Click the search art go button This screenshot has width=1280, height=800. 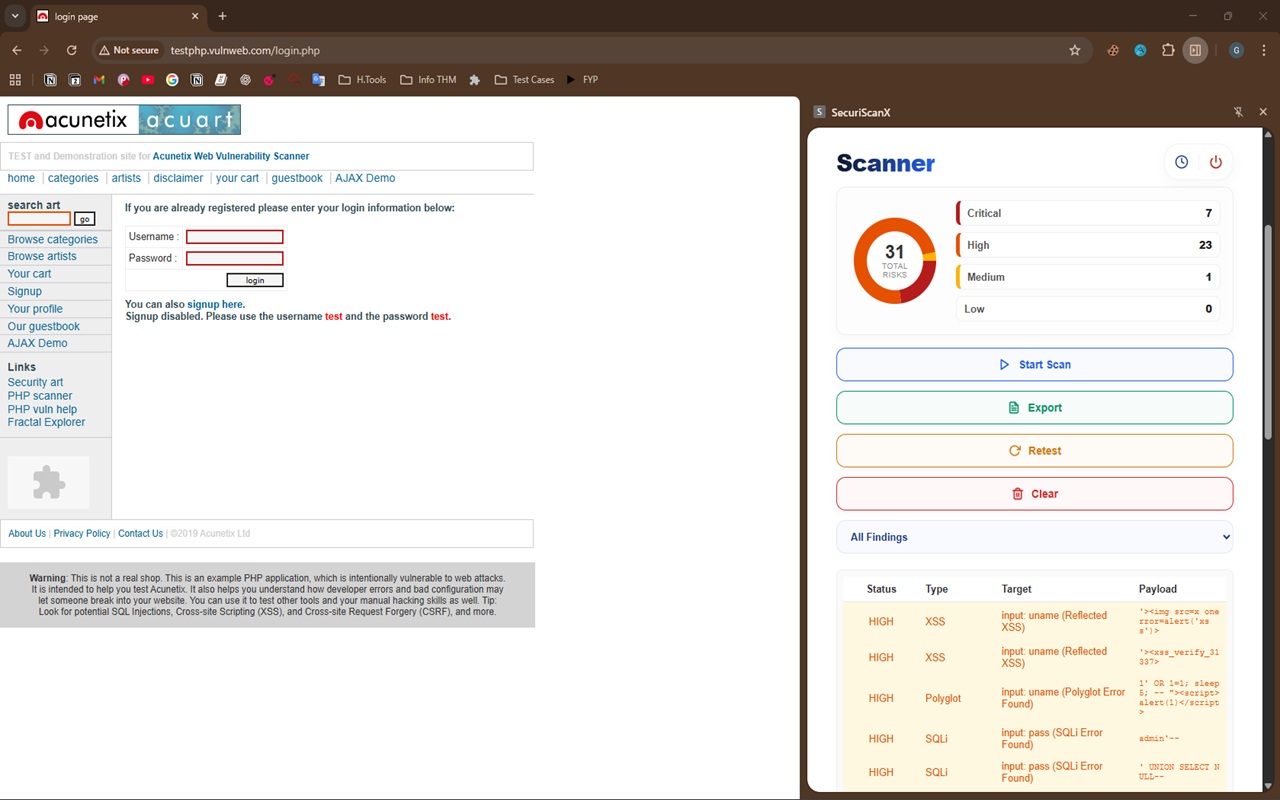(85, 219)
